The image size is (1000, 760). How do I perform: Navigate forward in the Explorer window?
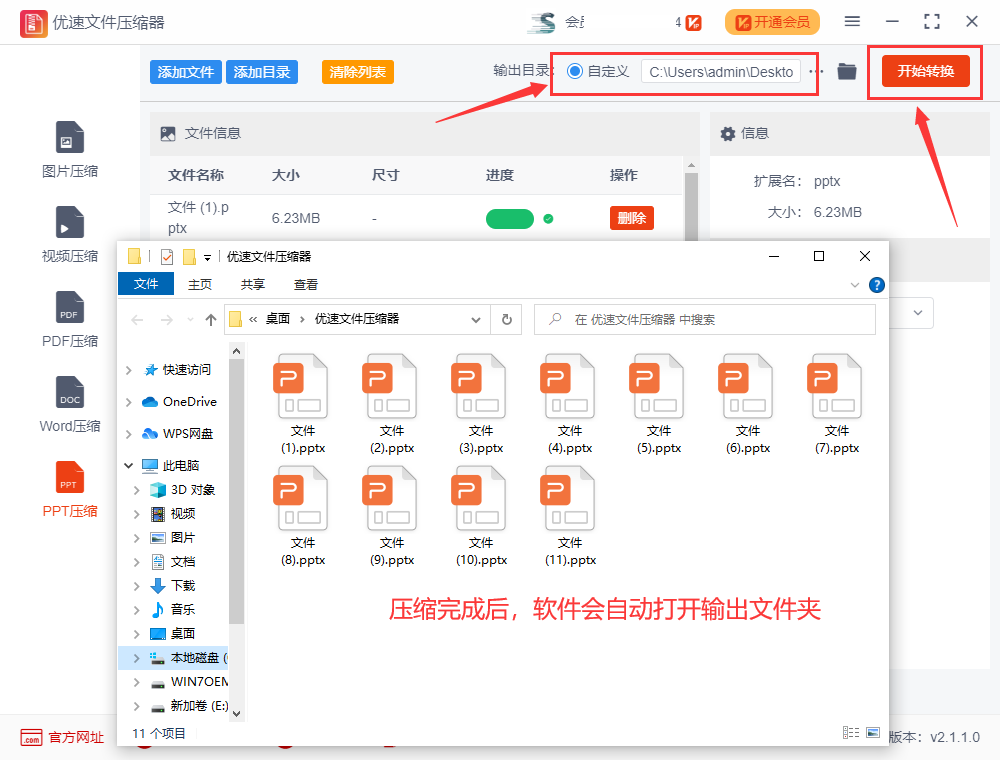tap(166, 320)
